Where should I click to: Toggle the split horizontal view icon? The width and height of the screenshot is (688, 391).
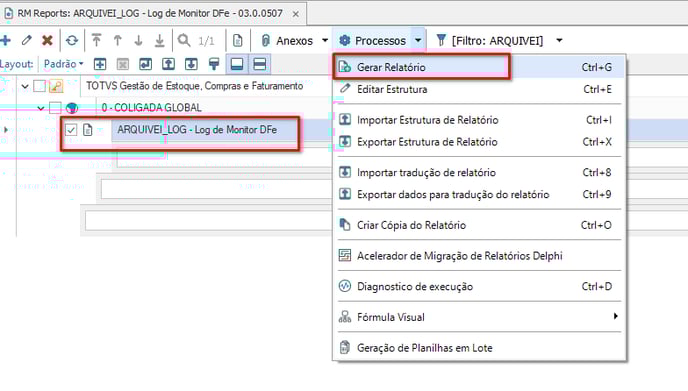pos(260,65)
